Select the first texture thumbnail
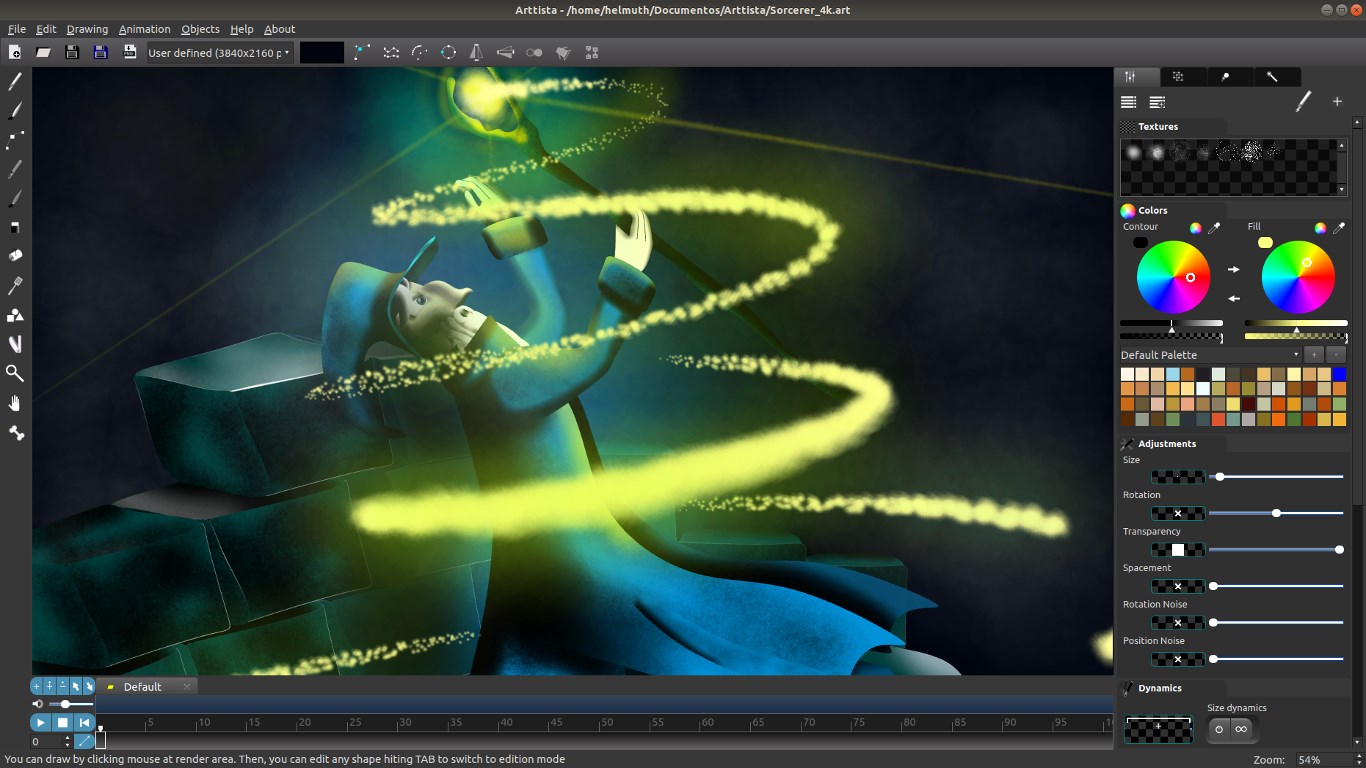 pyautogui.click(x=1133, y=153)
